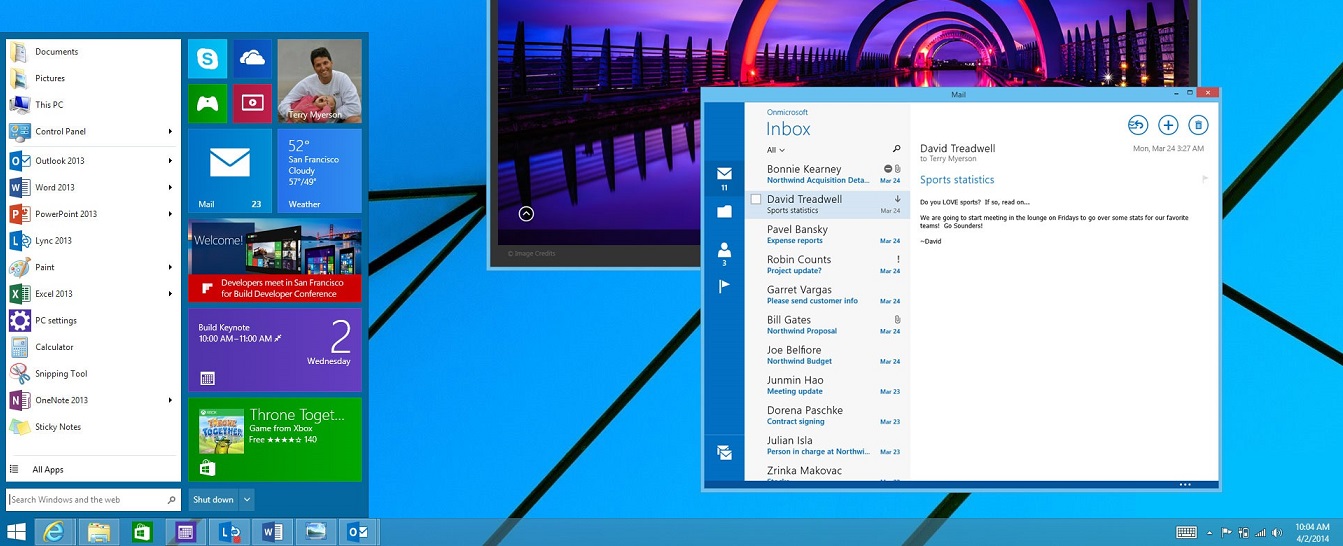
Task: Expand the OneNote 2013 jump list arrow
Action: click(x=170, y=400)
